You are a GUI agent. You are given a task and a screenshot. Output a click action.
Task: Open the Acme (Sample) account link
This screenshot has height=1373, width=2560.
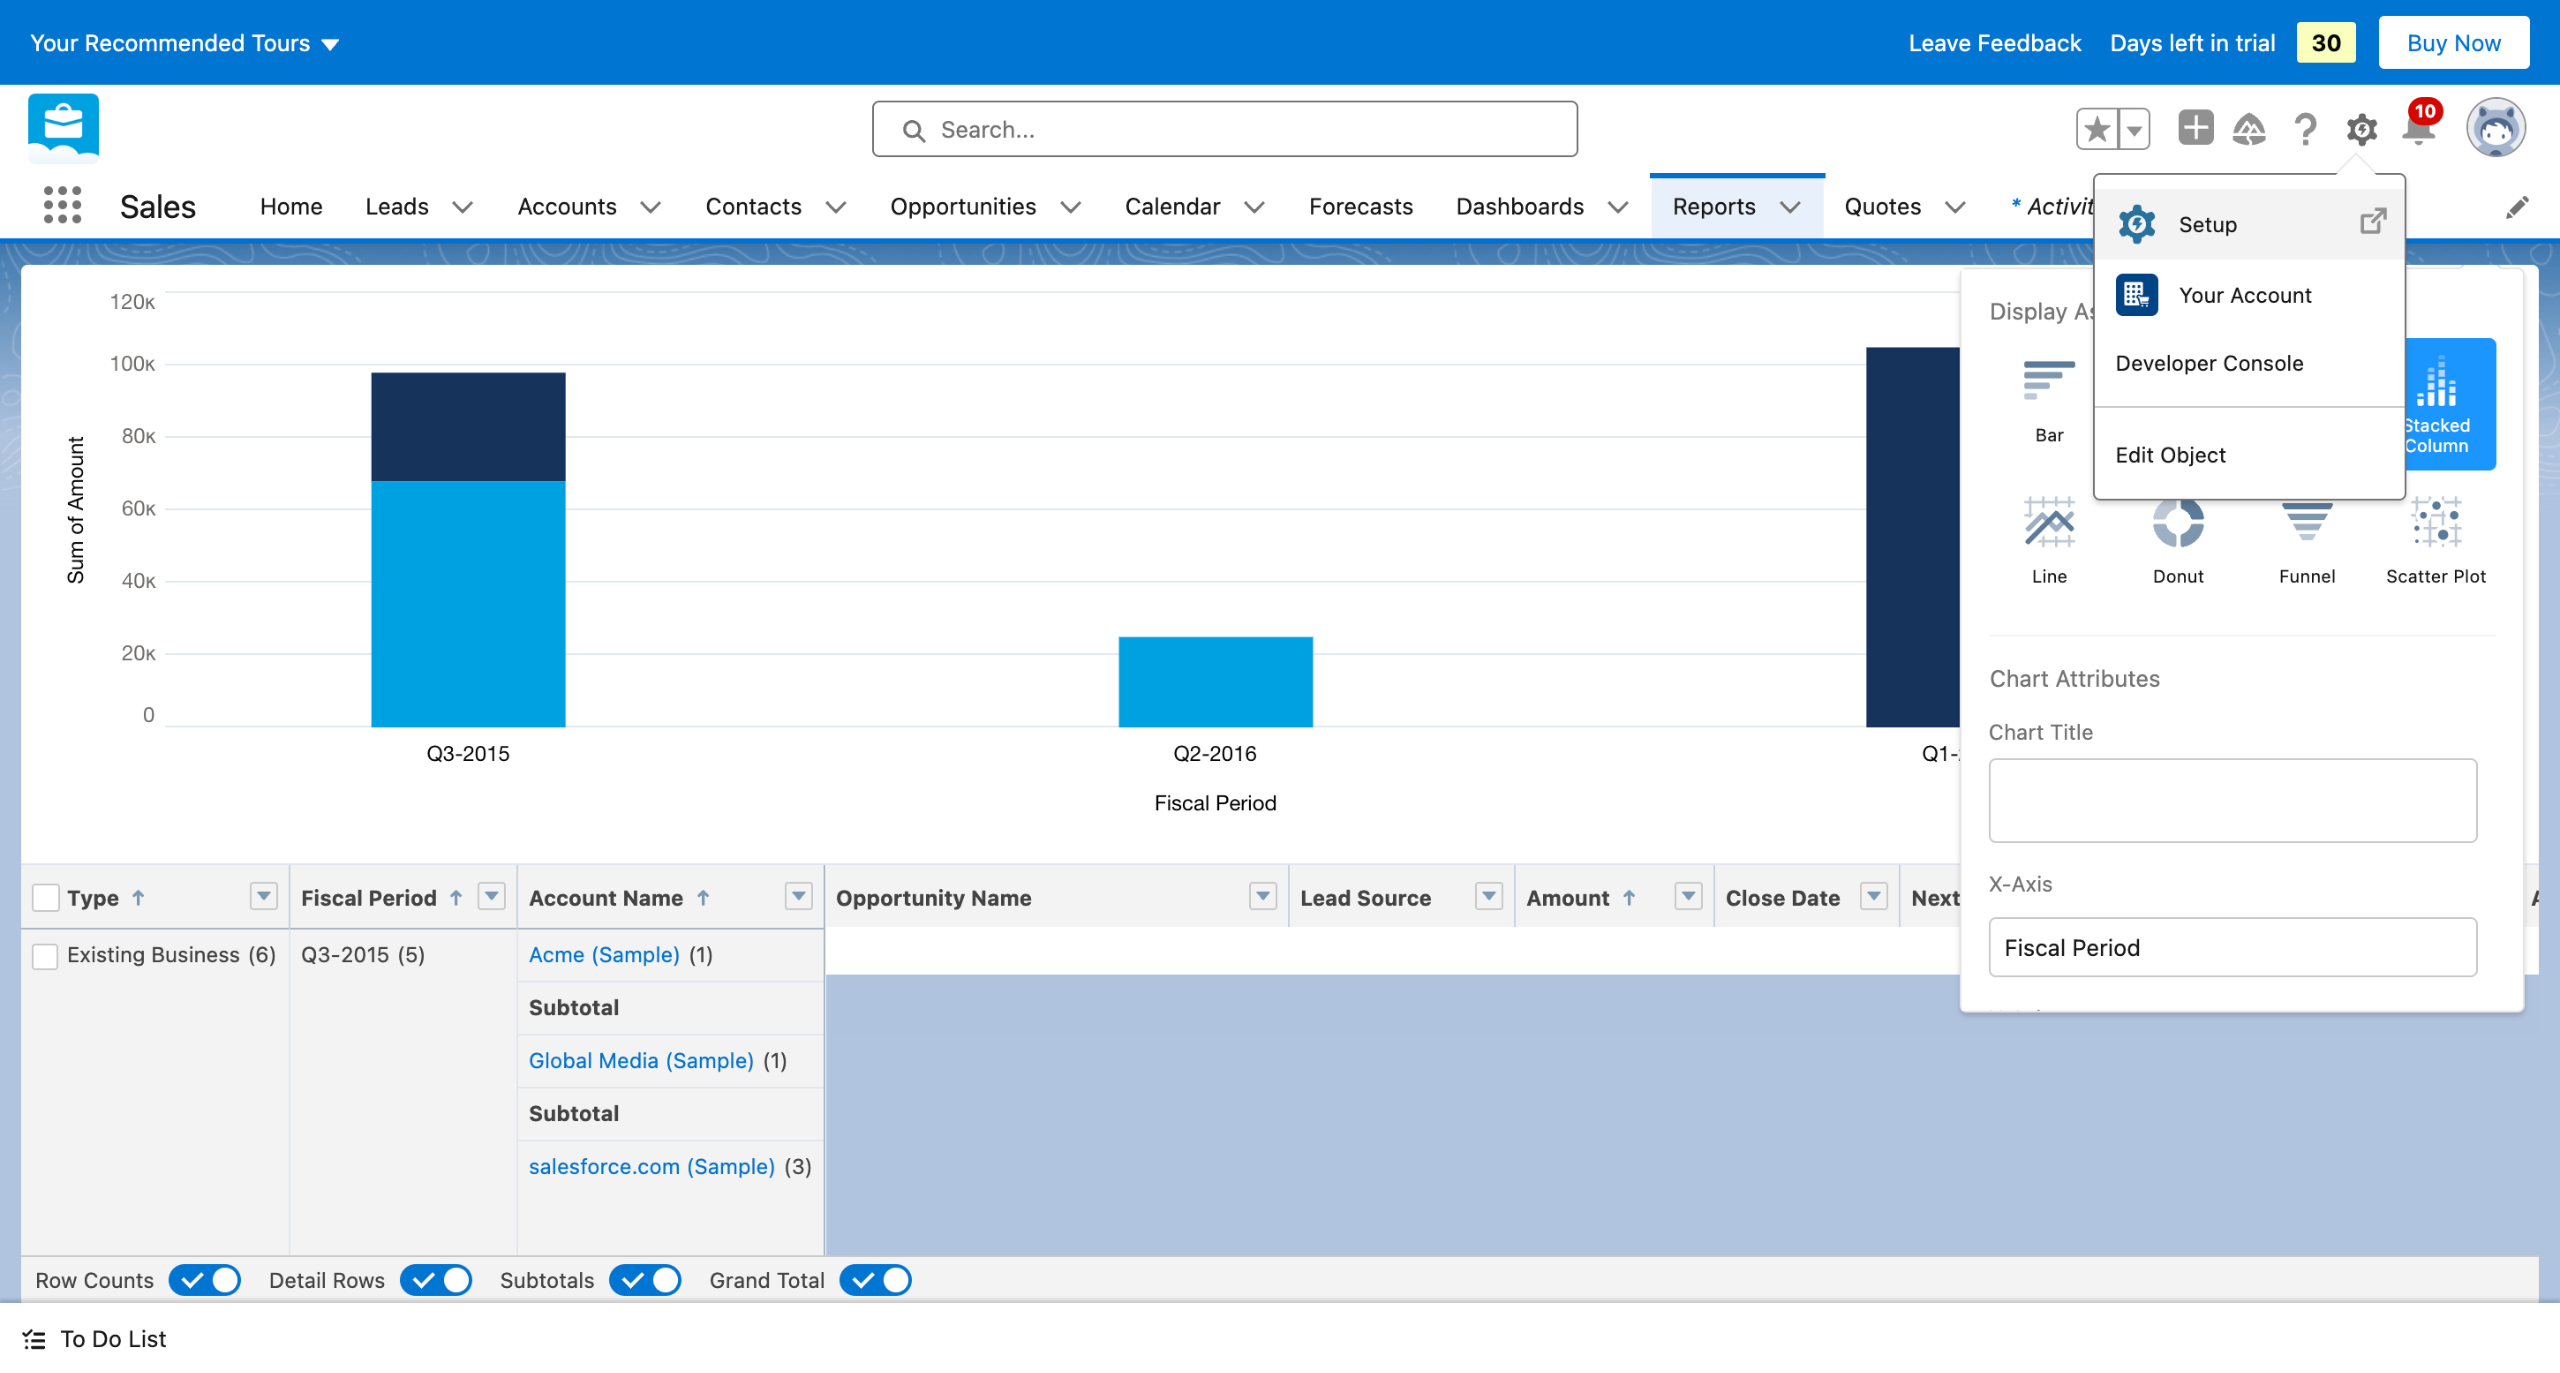click(x=603, y=955)
